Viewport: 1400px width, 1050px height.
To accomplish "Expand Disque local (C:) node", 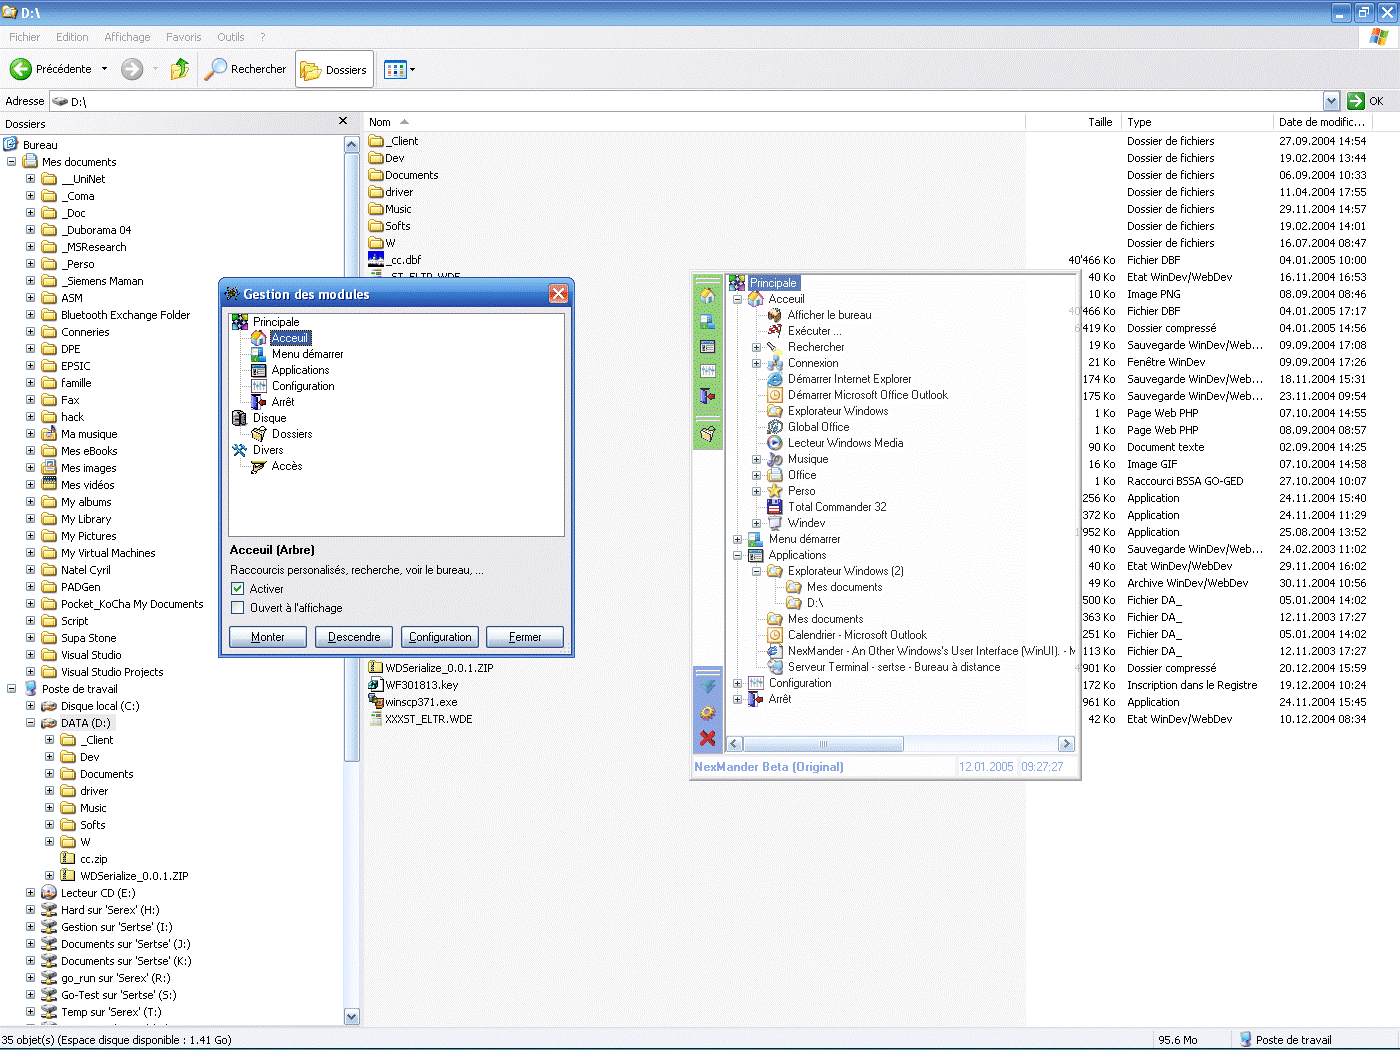I will point(30,706).
